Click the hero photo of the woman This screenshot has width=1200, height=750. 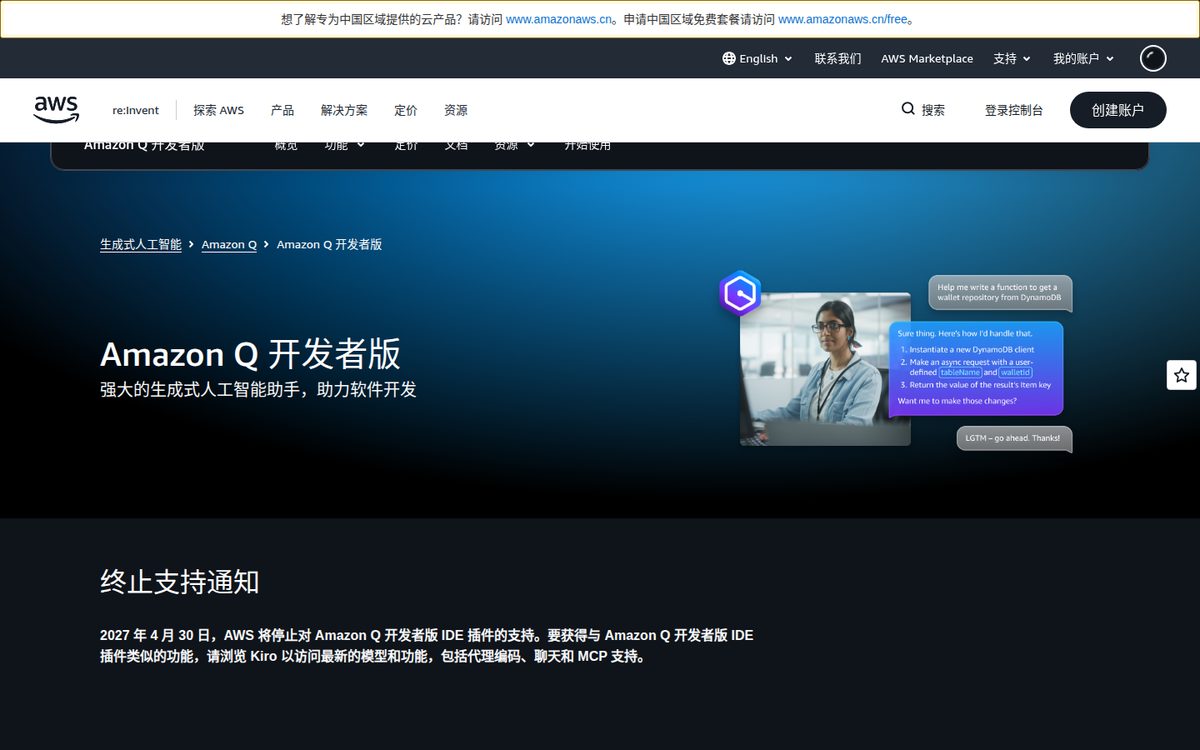[825, 369]
